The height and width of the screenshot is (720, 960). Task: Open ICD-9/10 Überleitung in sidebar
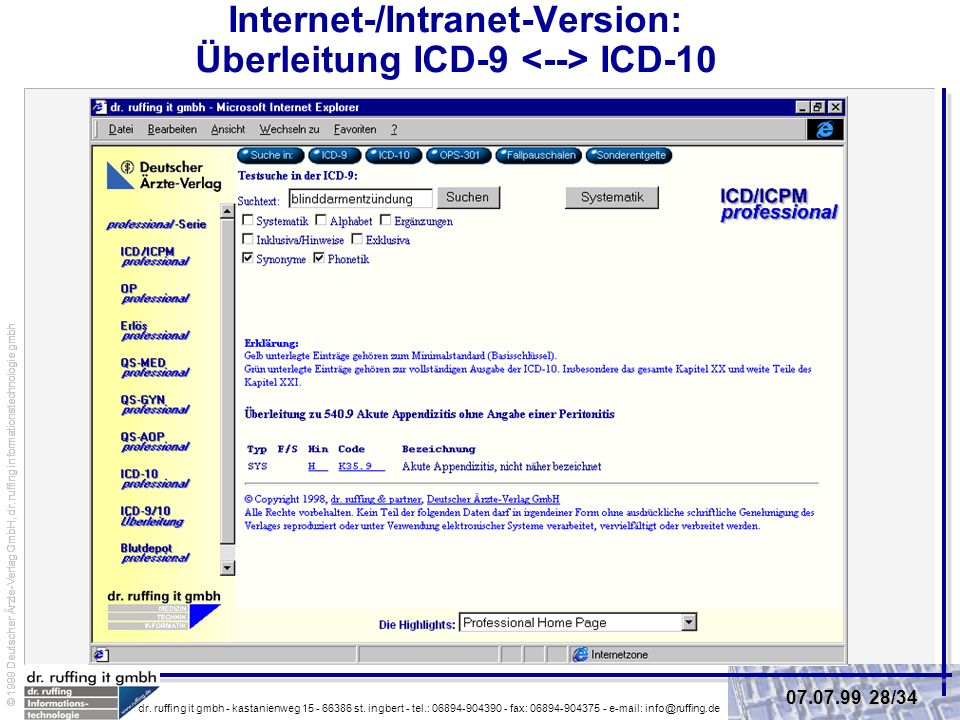(x=152, y=516)
